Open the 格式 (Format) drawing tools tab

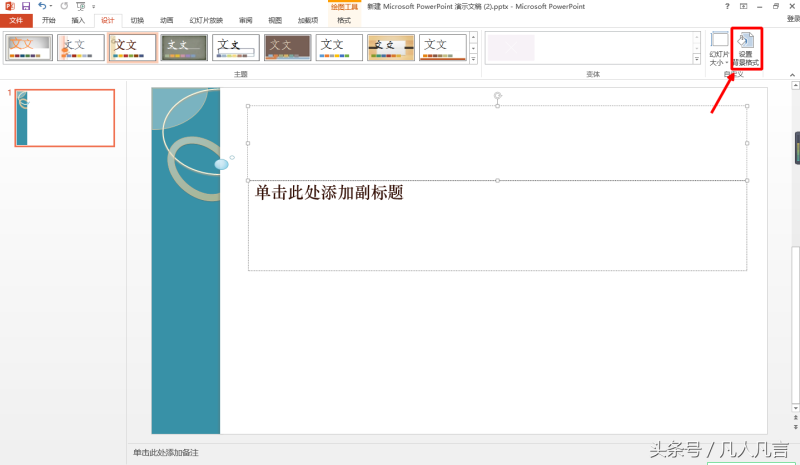click(x=344, y=20)
